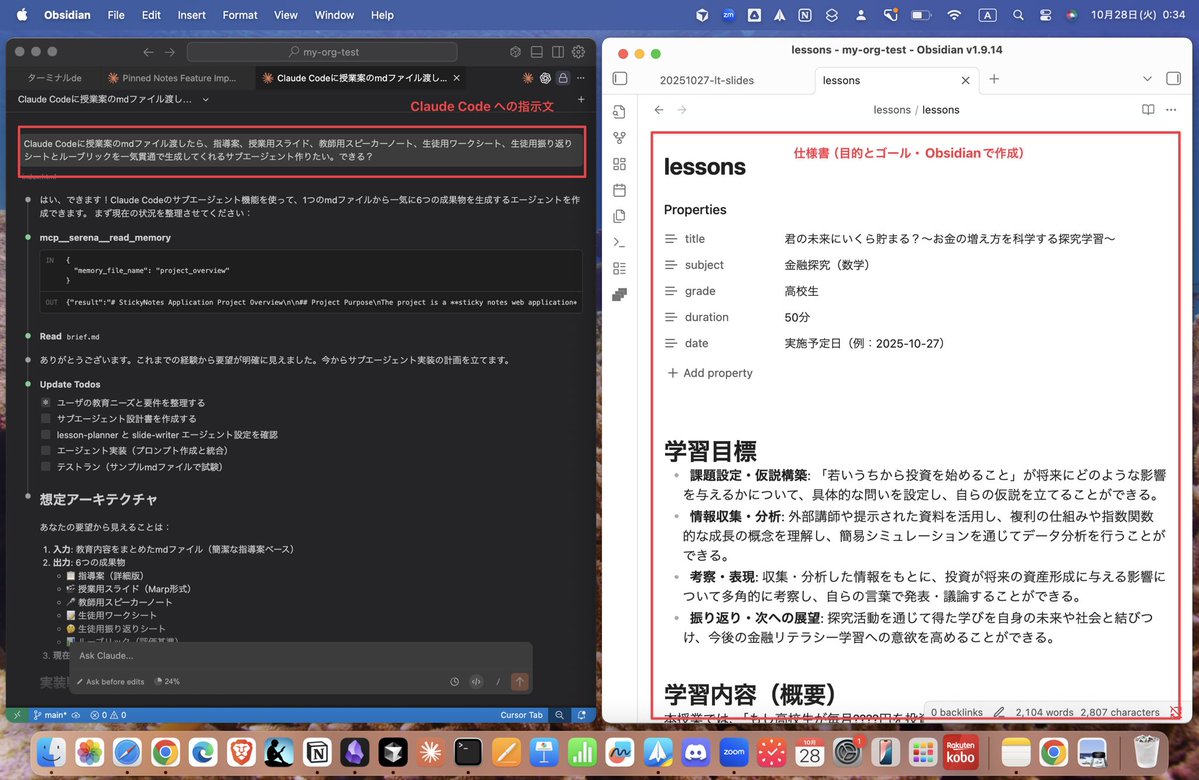This screenshot has width=1199, height=780.
Task: Open quick switcher icon in Obsidian ribbon
Action: 619,112
